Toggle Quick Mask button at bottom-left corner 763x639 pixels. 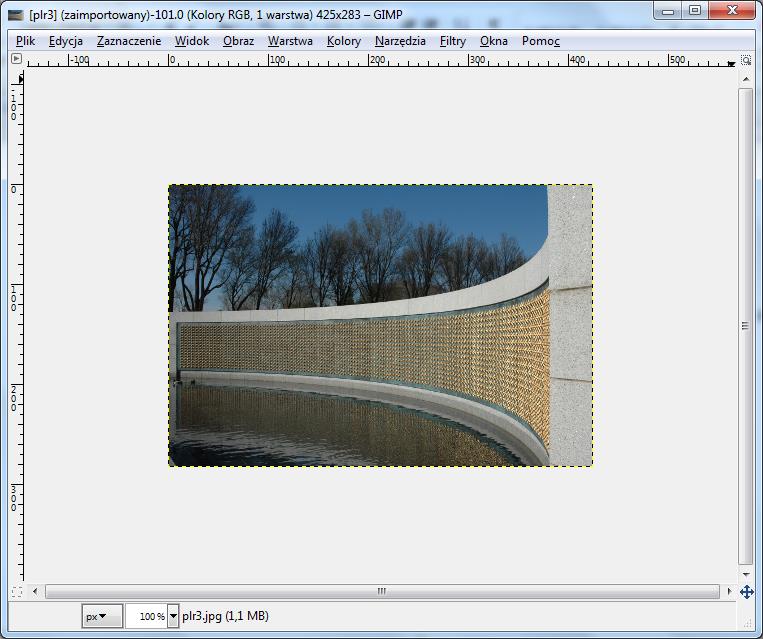[17, 592]
